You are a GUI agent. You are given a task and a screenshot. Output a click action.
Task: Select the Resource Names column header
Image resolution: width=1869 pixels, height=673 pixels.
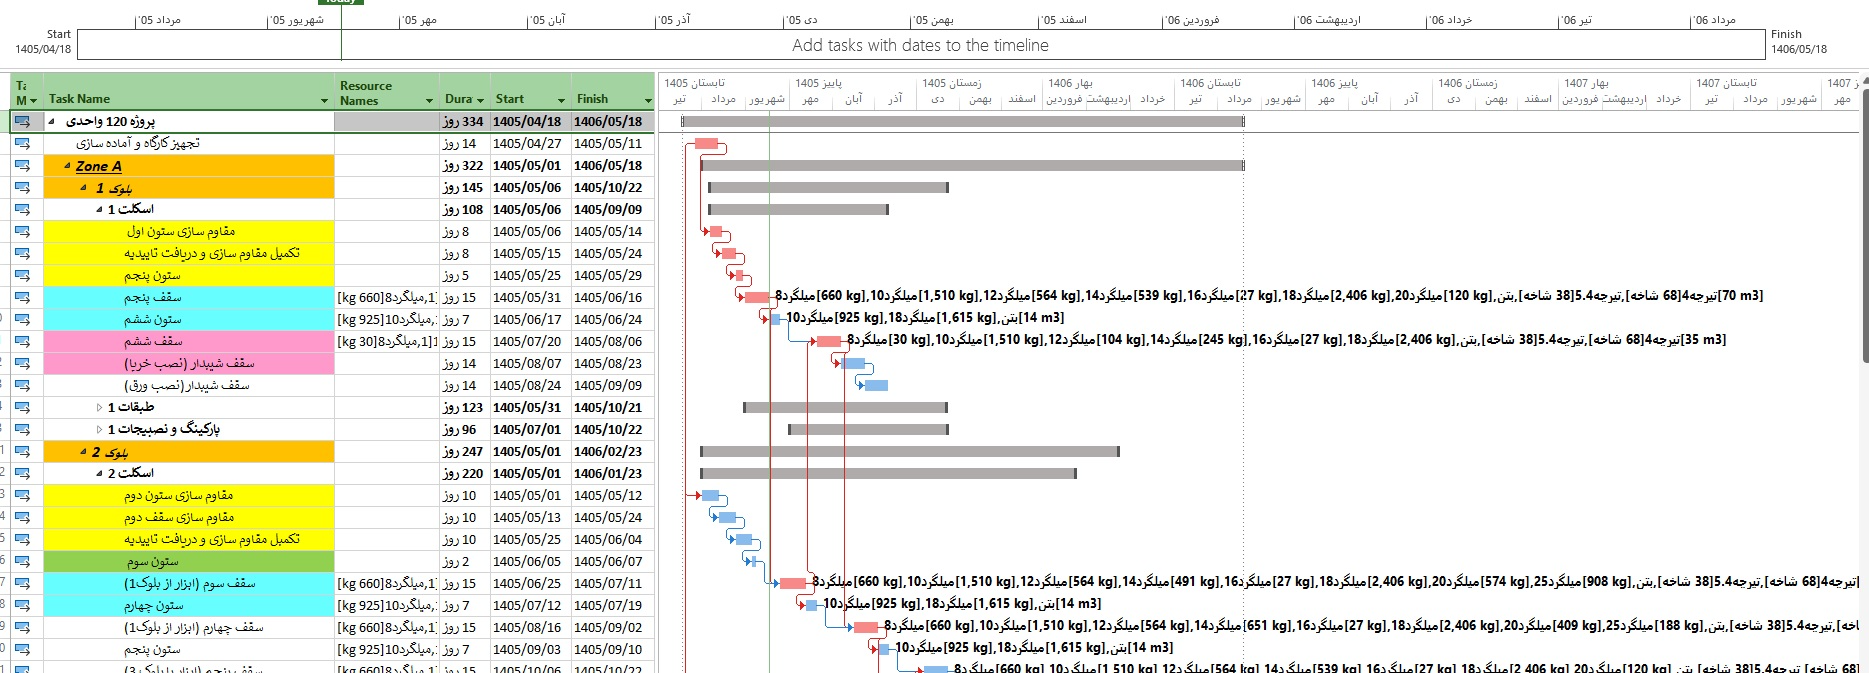(386, 90)
